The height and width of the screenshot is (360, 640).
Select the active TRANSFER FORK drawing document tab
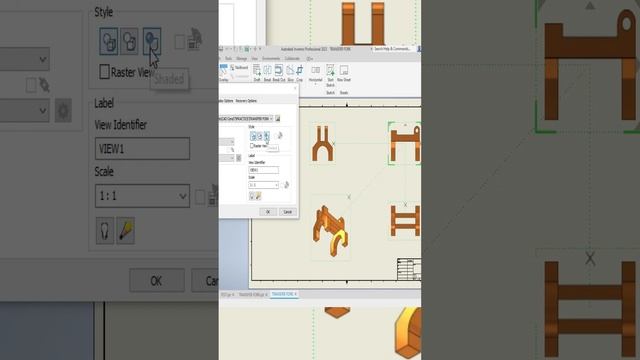[284, 294]
